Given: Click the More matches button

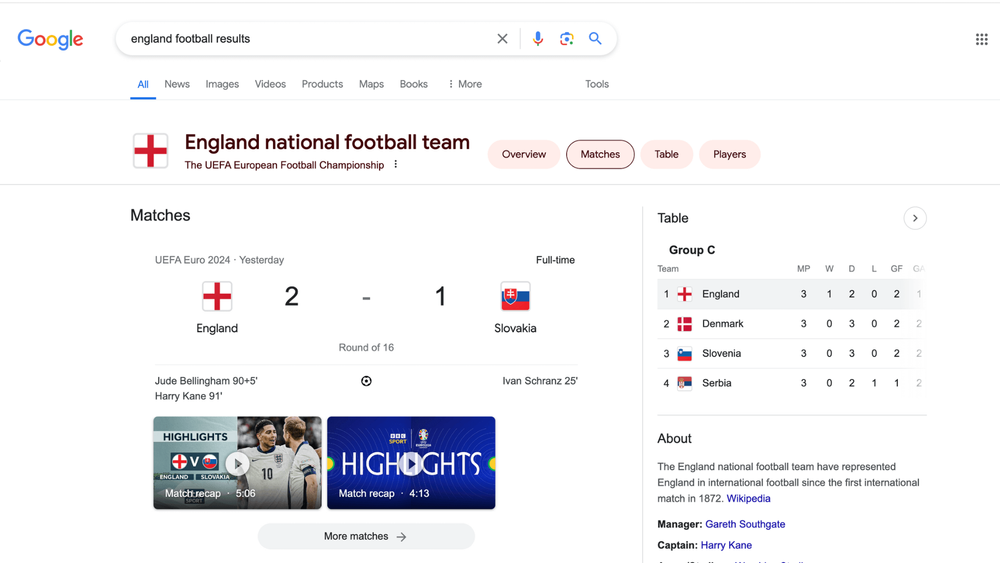Looking at the screenshot, I should (366, 536).
